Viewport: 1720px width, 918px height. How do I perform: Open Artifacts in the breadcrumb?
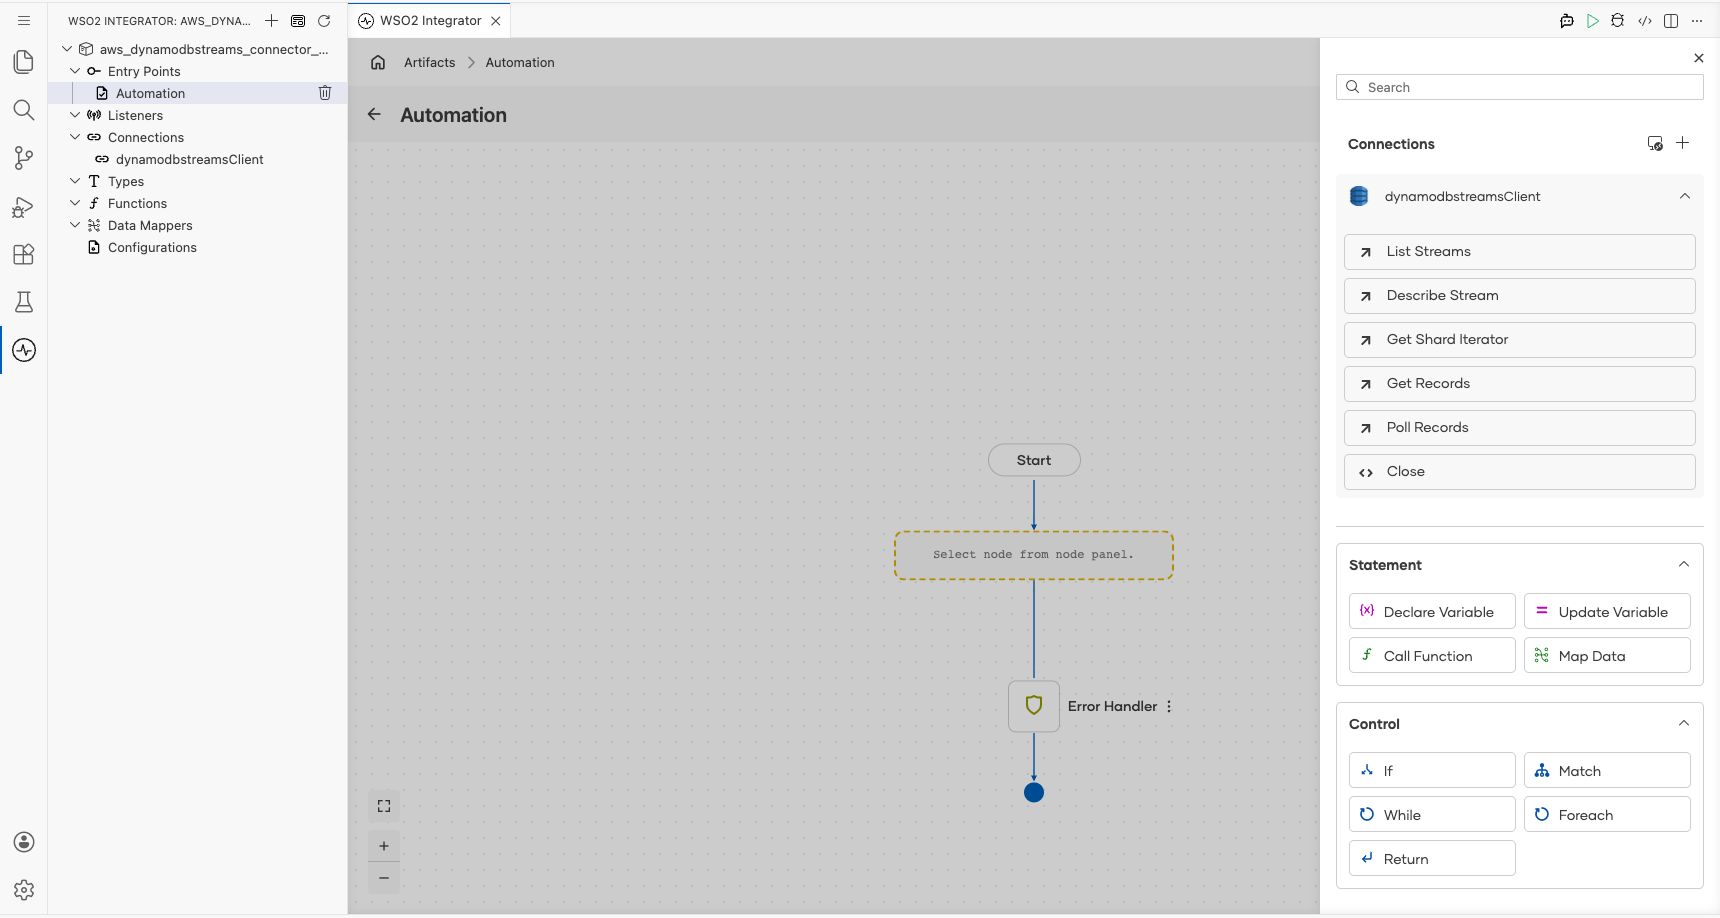pos(430,62)
